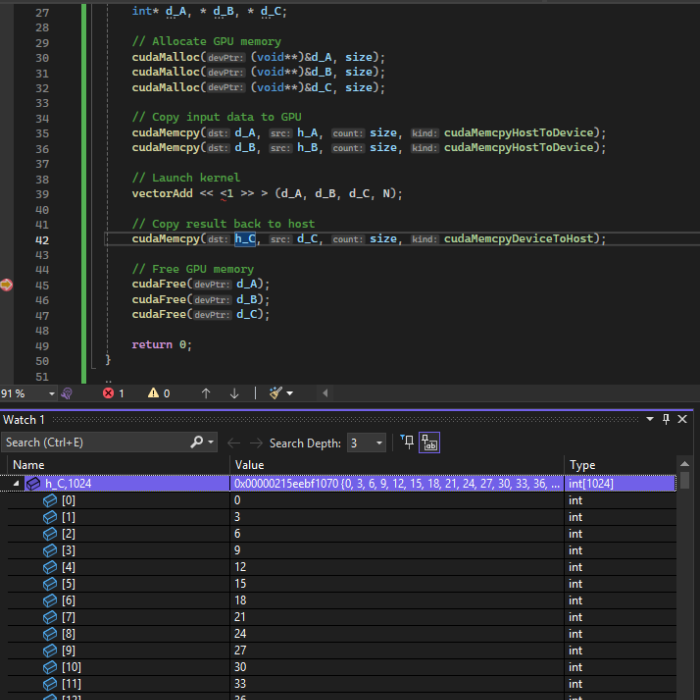Go to previous issue with up arrow

pos(206,393)
